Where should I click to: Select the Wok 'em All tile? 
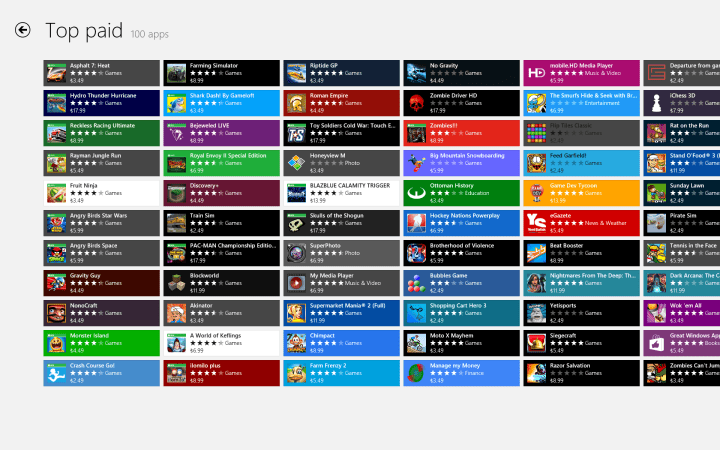click(x=682, y=313)
